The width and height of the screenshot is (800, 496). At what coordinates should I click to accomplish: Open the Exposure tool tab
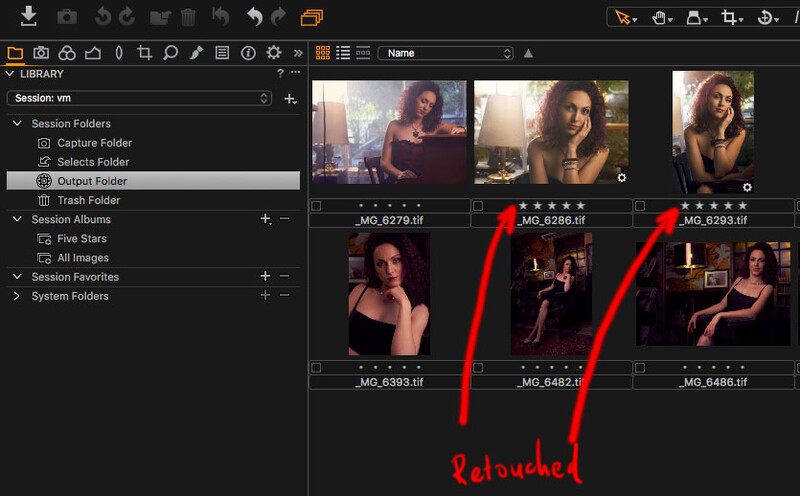(93, 53)
